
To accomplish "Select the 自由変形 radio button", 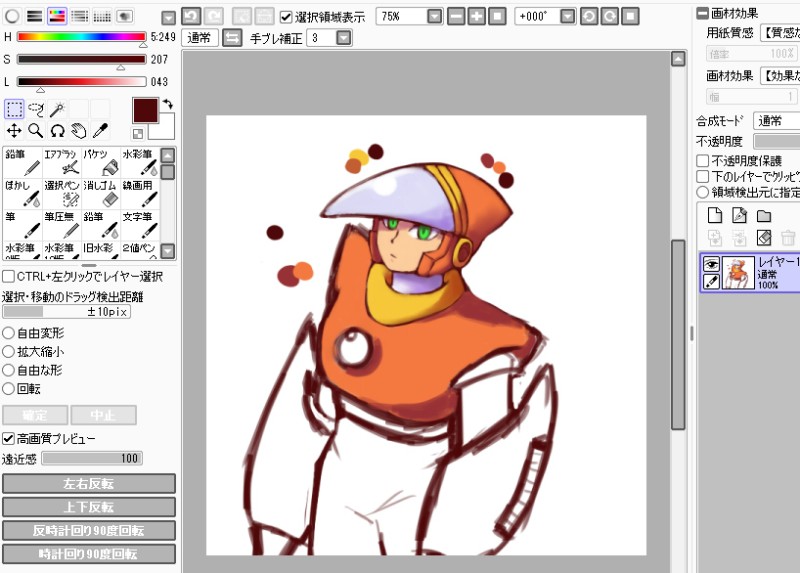I will (x=8, y=333).
